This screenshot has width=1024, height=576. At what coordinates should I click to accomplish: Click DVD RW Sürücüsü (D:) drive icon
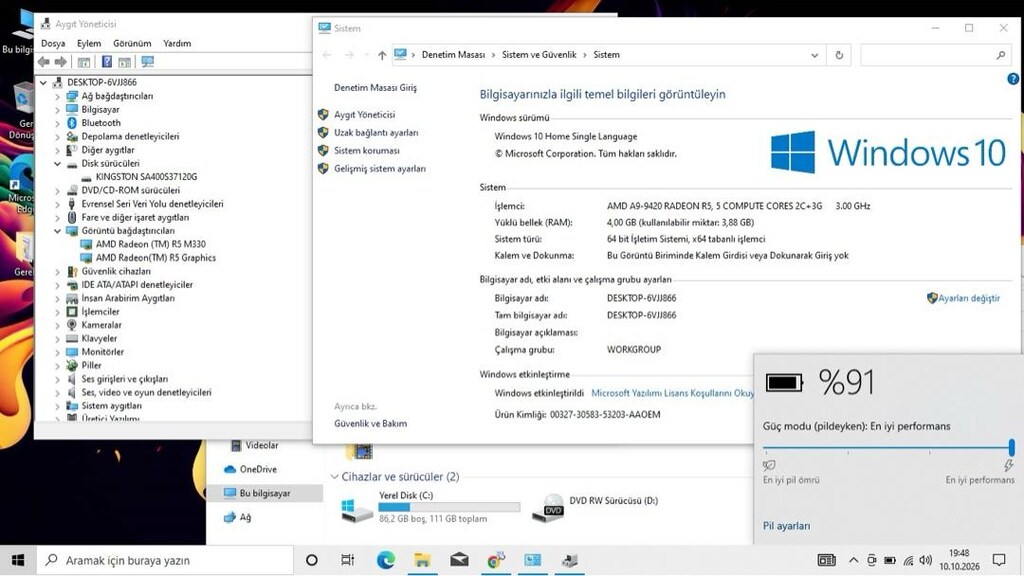547,507
